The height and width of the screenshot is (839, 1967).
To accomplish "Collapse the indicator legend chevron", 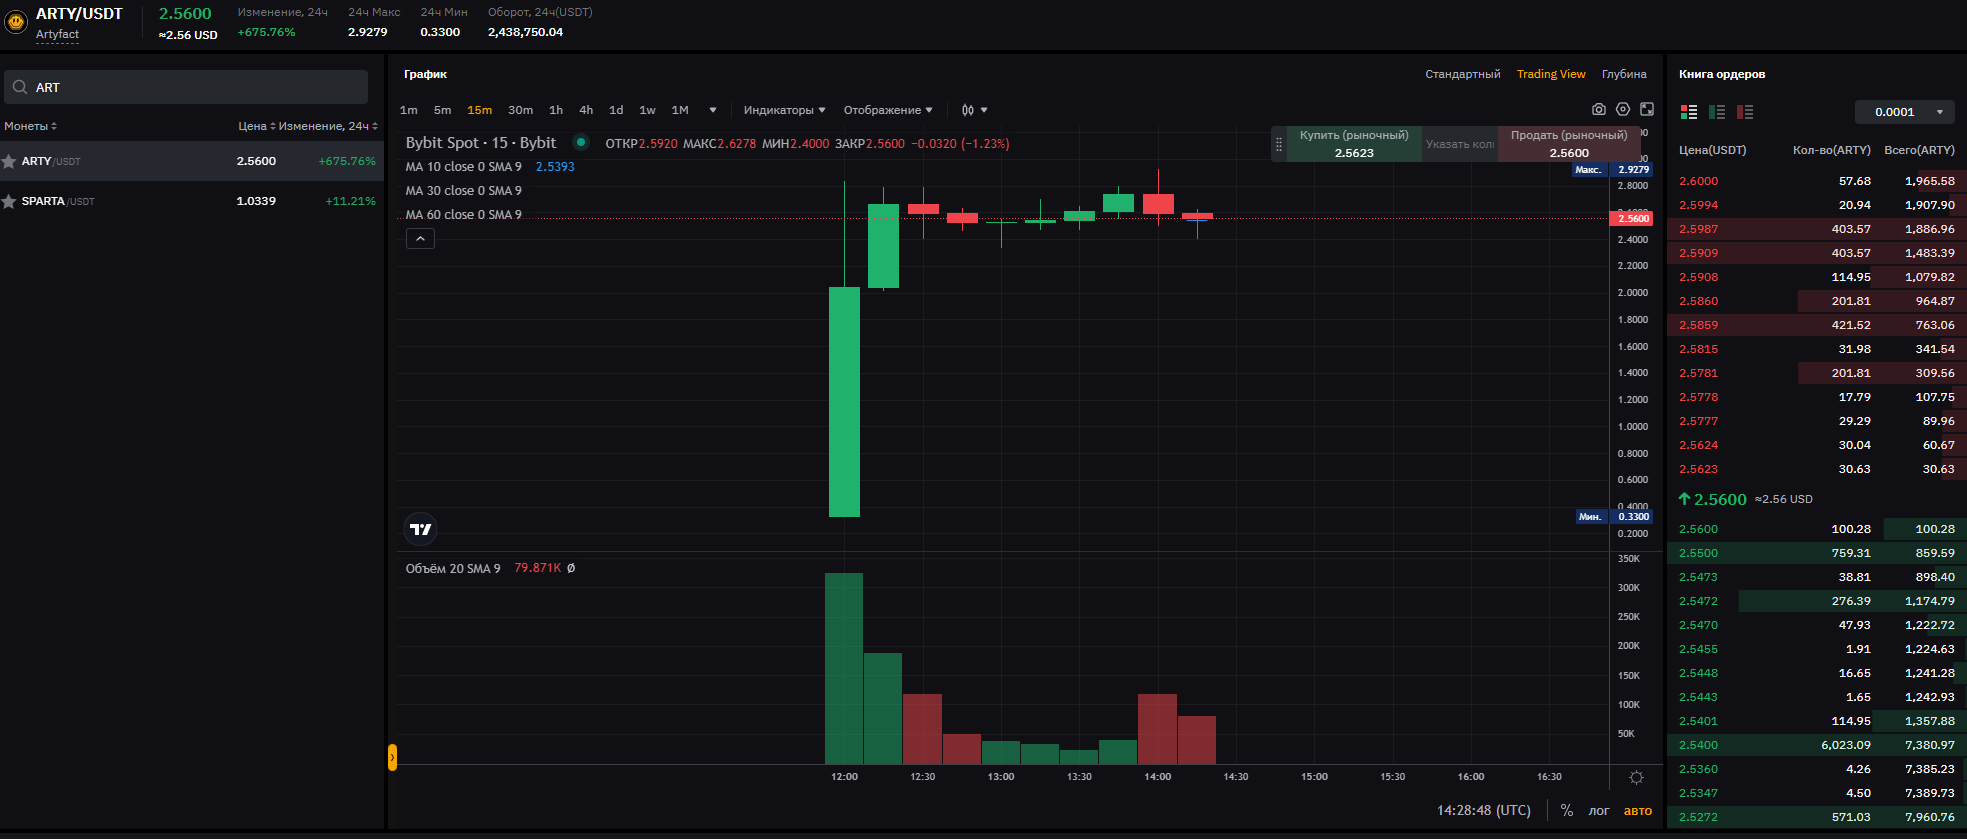I will pyautogui.click(x=420, y=238).
